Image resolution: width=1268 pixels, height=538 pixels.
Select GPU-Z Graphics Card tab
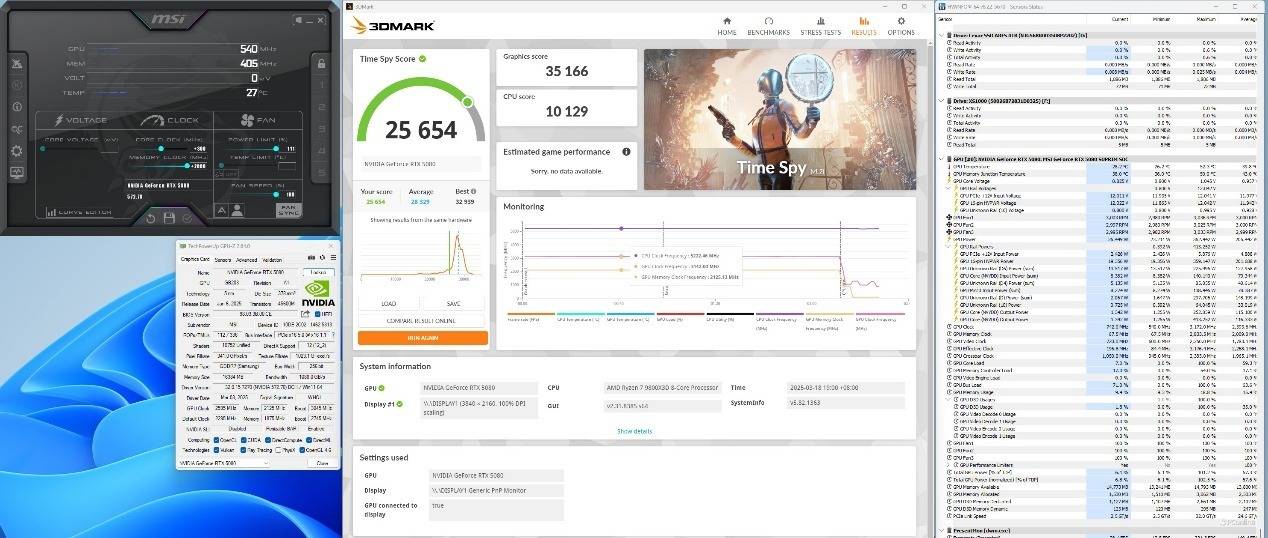[x=195, y=260]
